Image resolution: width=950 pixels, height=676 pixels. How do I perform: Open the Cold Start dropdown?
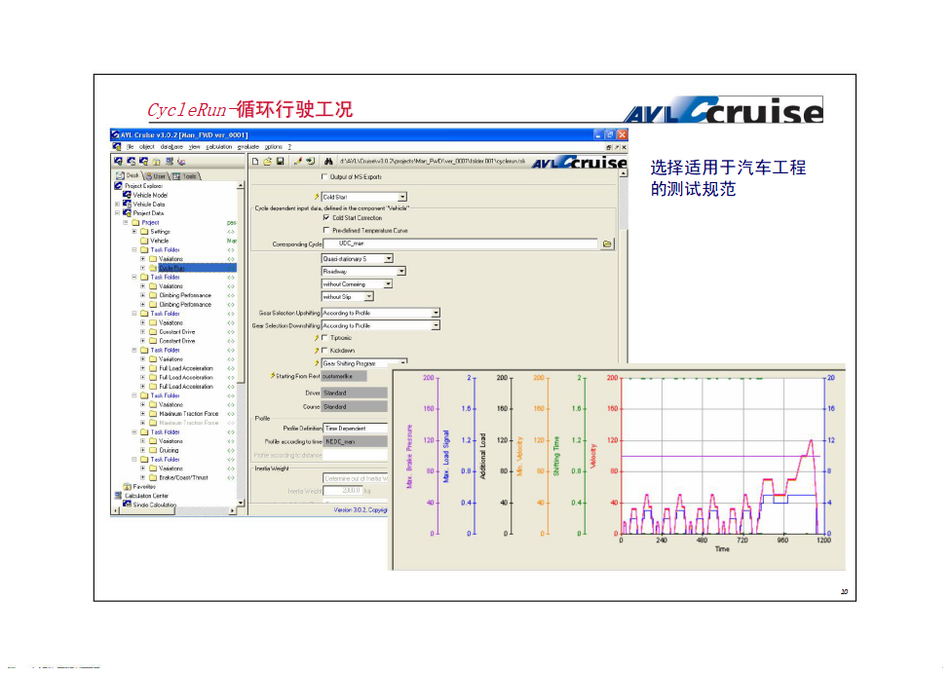pos(402,197)
